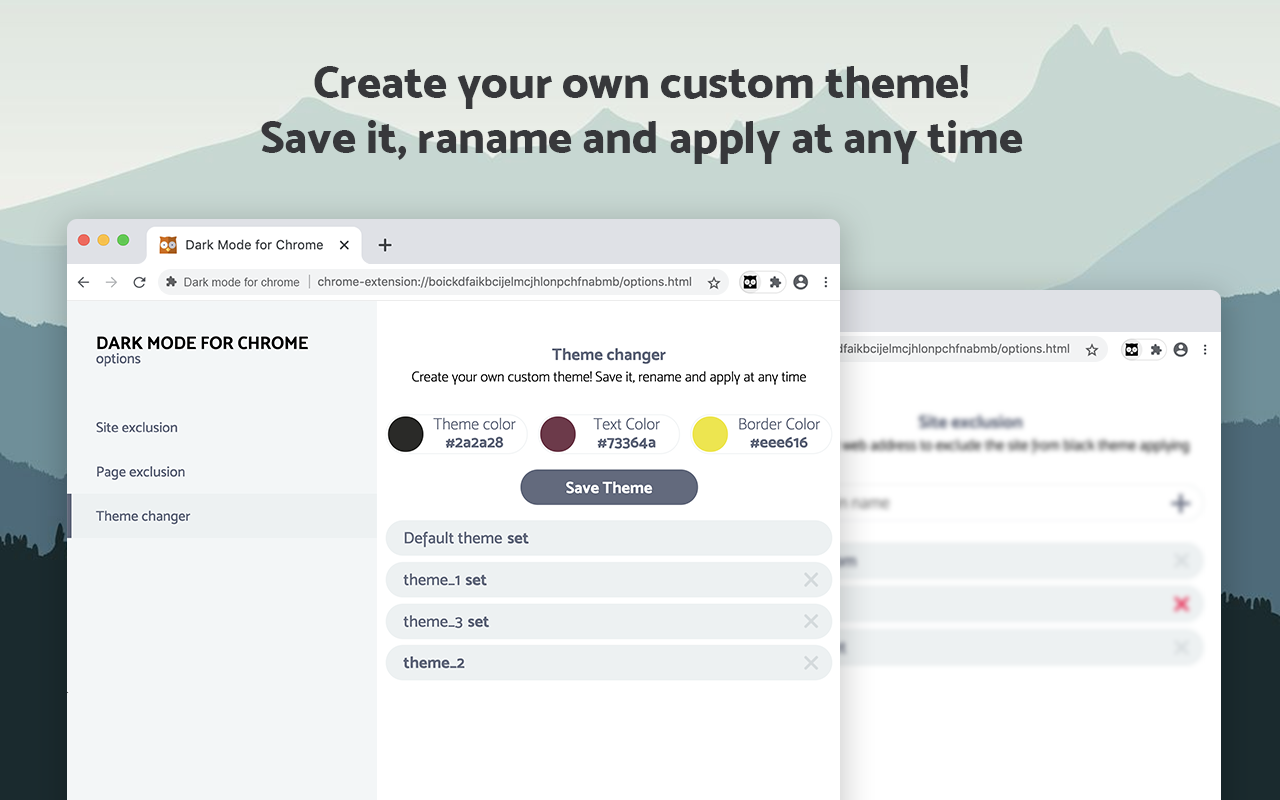Close the front browser window
This screenshot has width=1280, height=800.
tap(84, 240)
